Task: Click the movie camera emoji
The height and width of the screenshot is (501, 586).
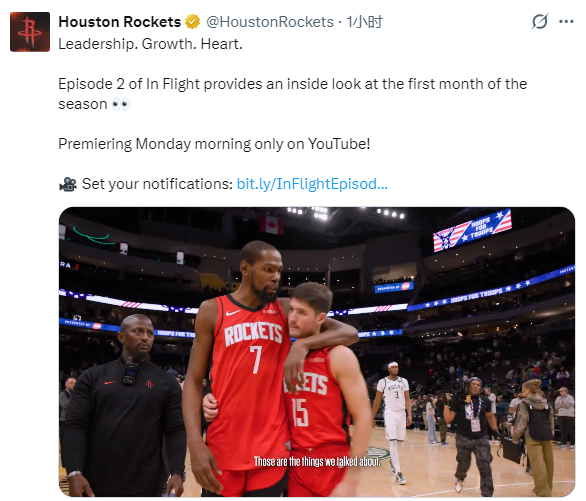Action: coord(68,184)
